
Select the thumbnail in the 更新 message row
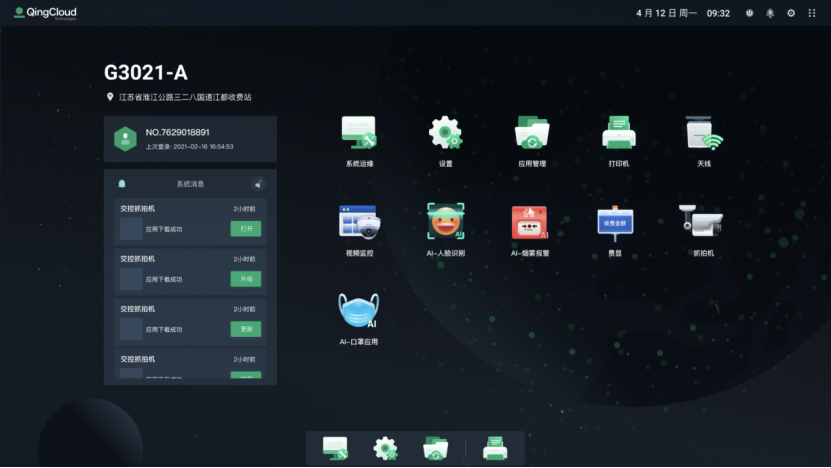click(x=131, y=329)
